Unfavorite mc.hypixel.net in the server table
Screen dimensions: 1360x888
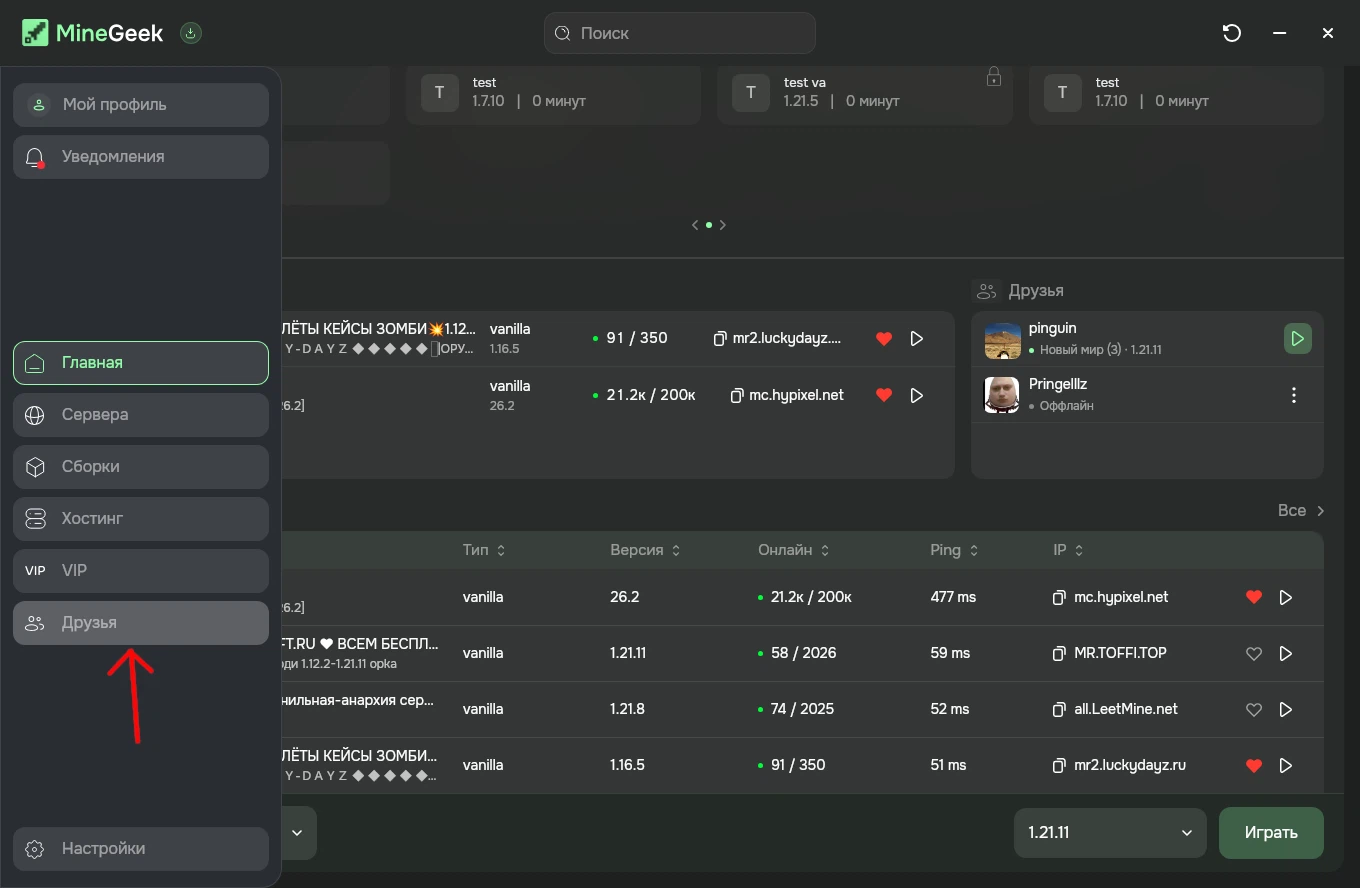1254,597
